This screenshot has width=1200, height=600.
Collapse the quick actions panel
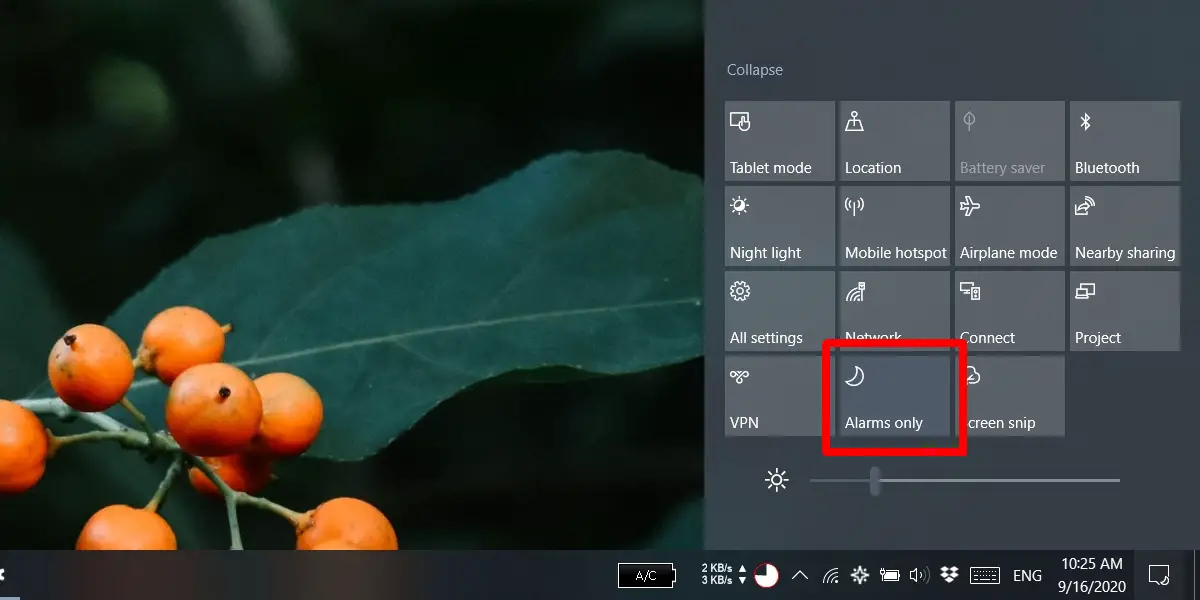755,70
